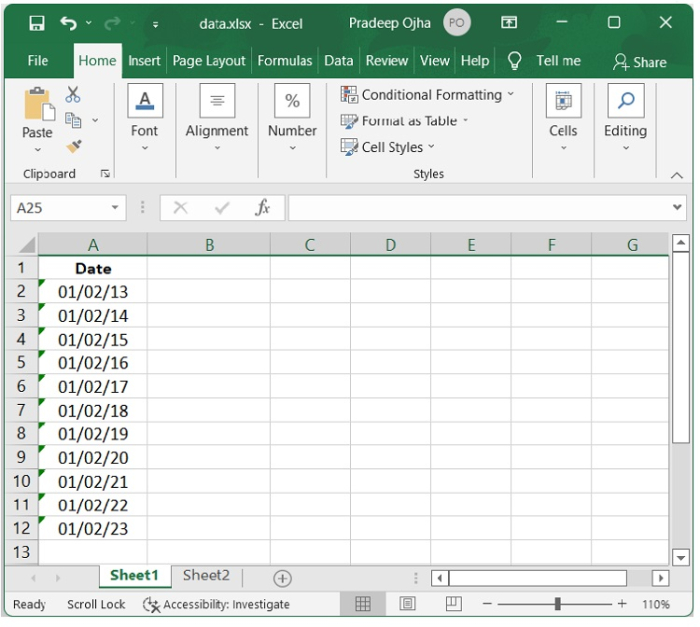Undo the last action

(69, 23)
